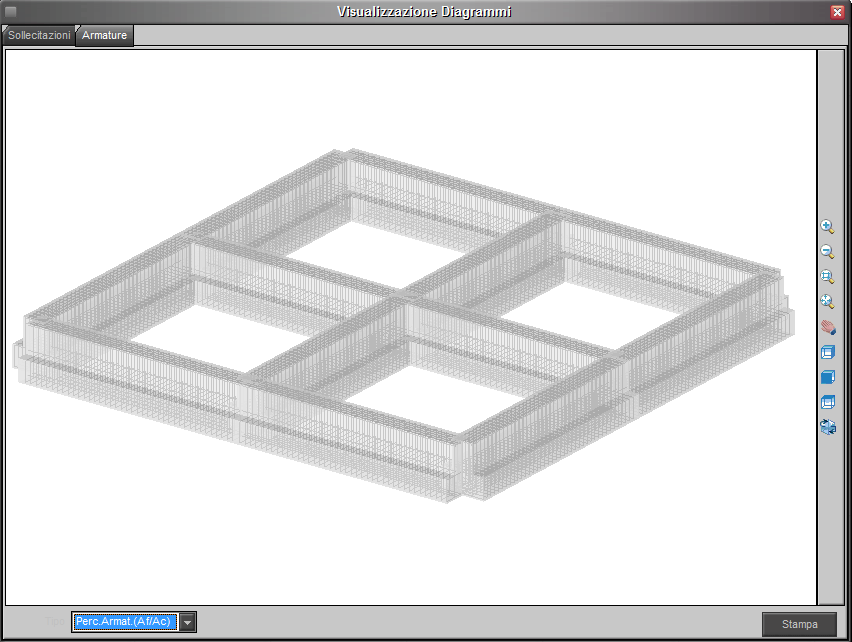This screenshot has width=852, height=642.
Task: Select the zoom window tool
Action: click(x=827, y=277)
